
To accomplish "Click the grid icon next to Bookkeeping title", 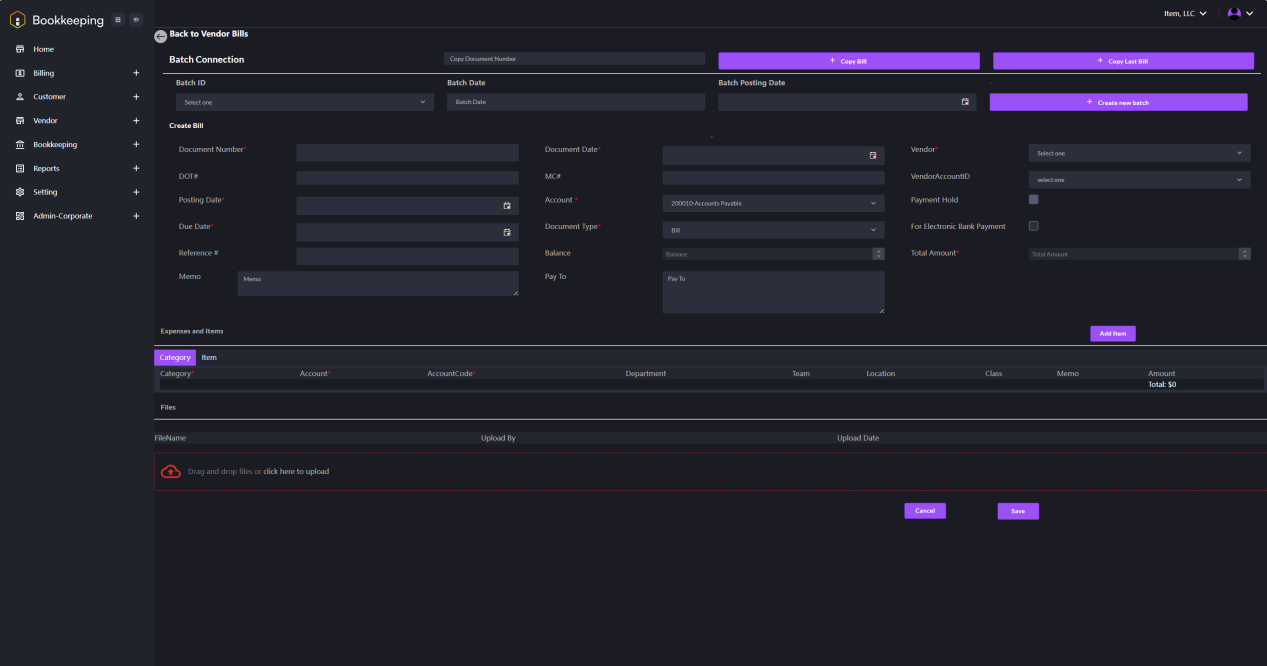I will pyautogui.click(x=117, y=19).
